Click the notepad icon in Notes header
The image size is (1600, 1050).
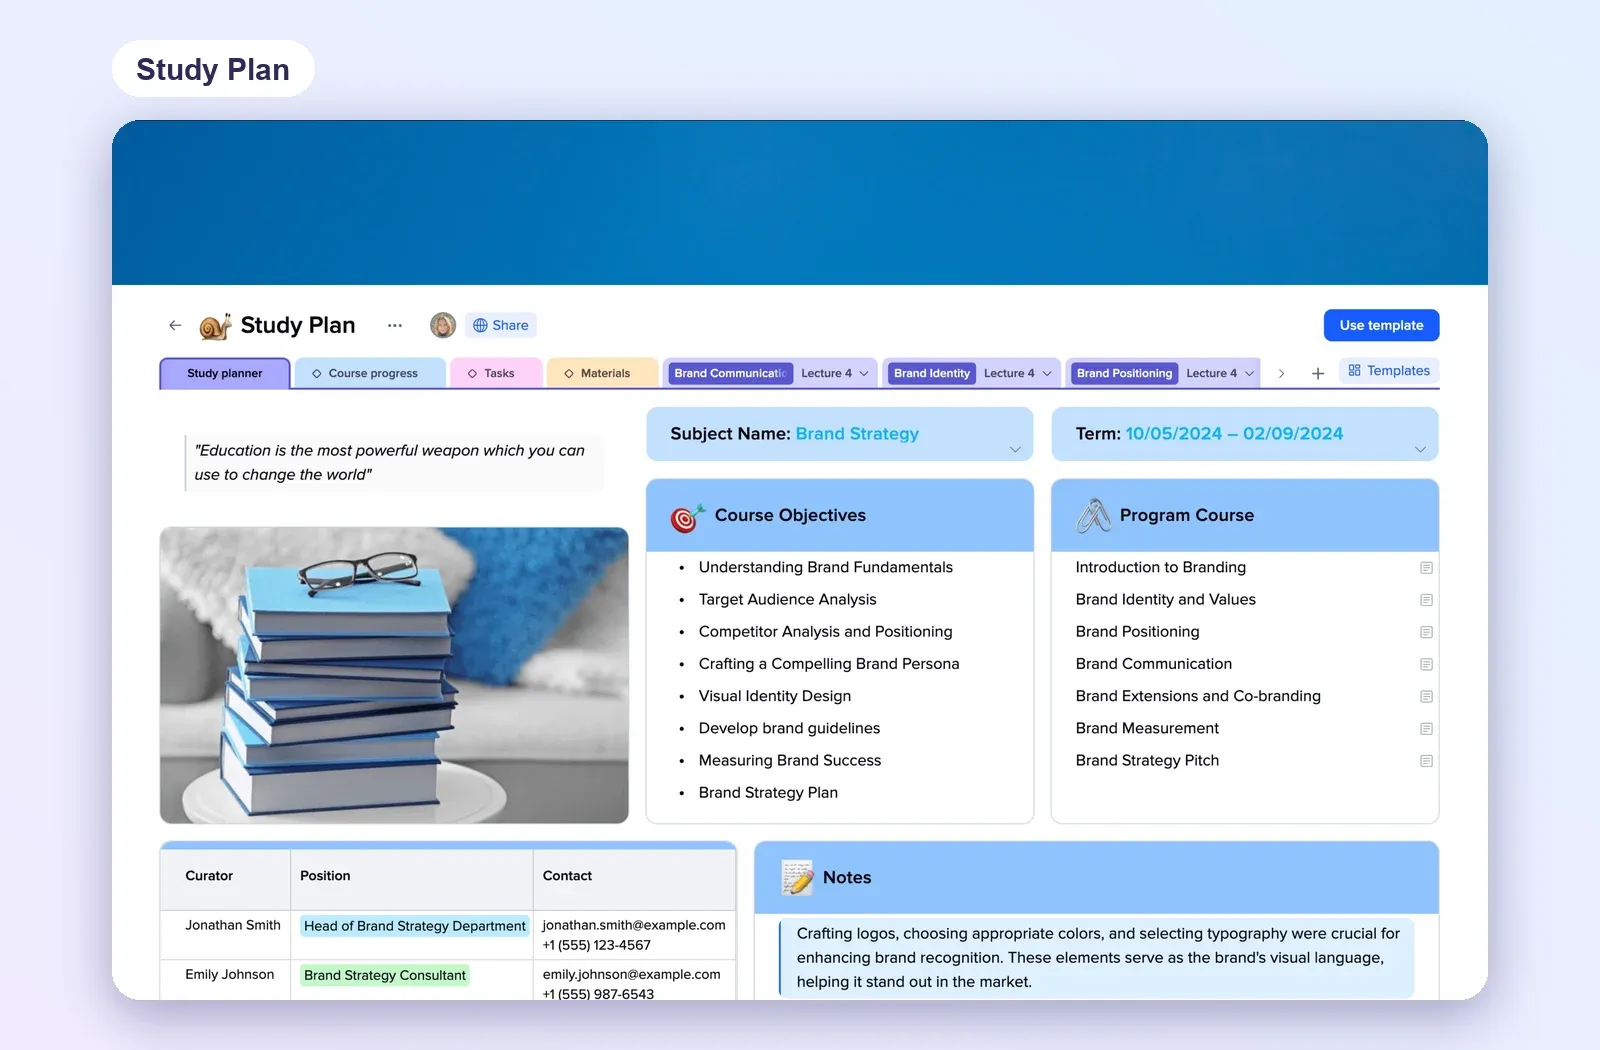pyautogui.click(x=797, y=877)
